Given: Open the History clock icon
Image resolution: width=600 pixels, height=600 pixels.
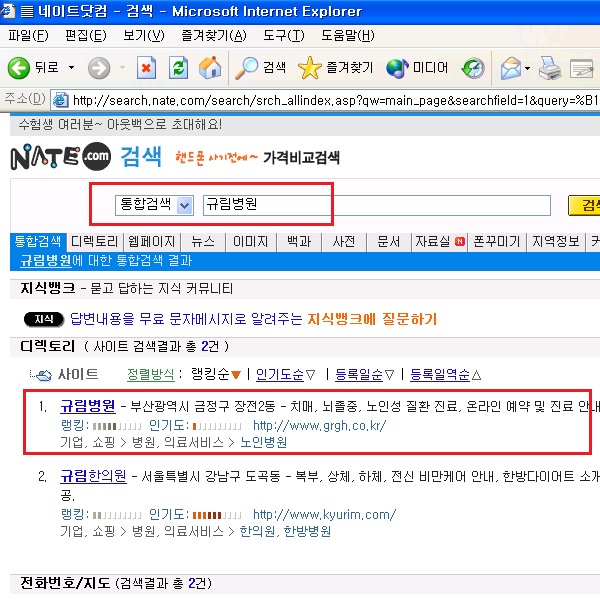Looking at the screenshot, I should (473, 68).
